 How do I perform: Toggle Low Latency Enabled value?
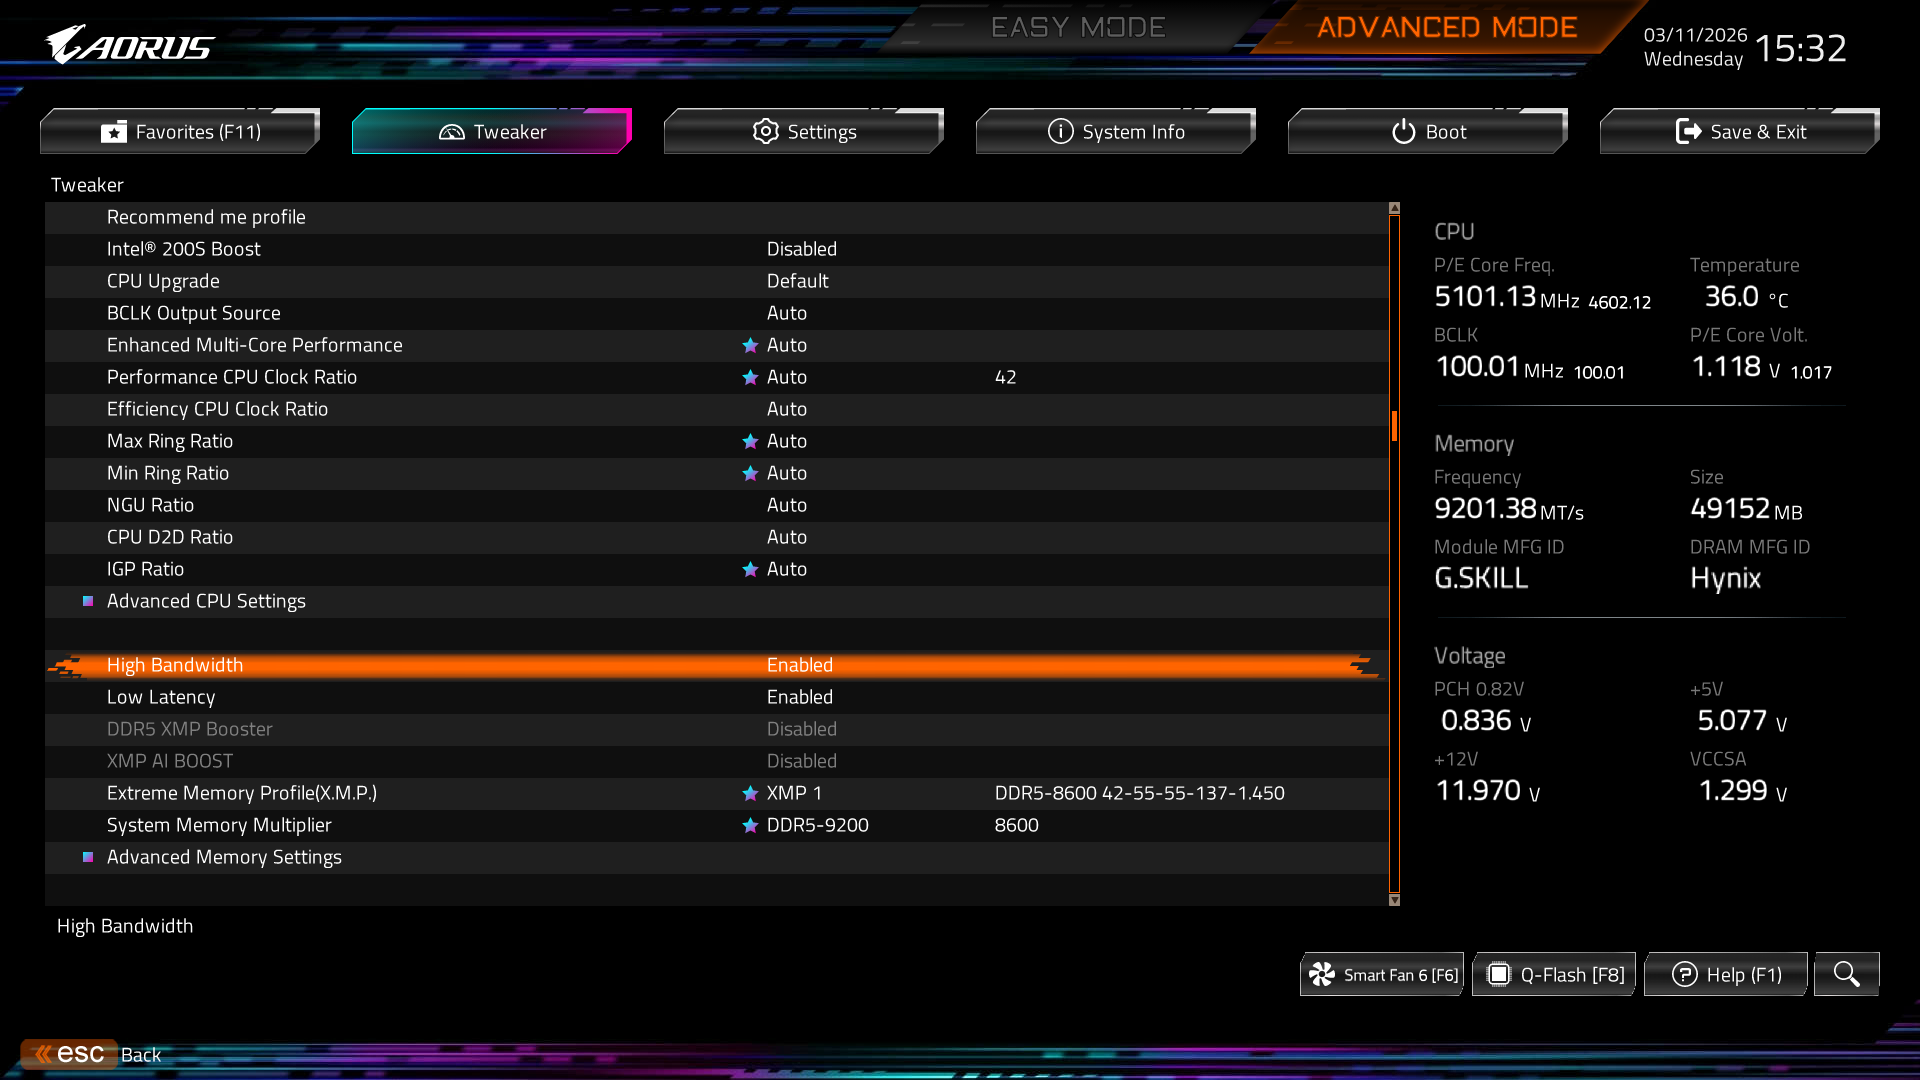pos(799,697)
